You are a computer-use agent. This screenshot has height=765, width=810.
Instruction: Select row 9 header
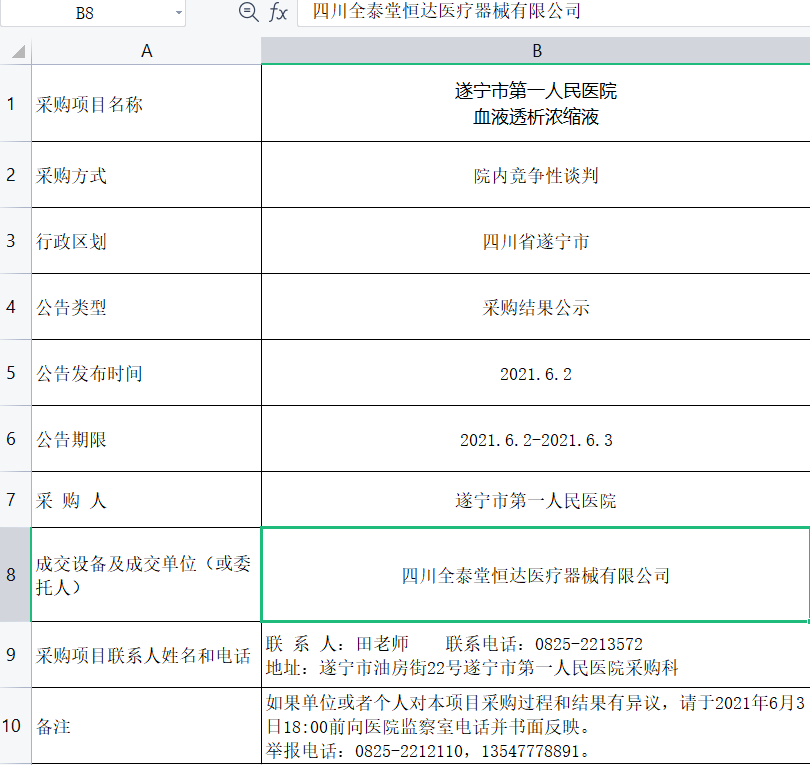pos(15,654)
